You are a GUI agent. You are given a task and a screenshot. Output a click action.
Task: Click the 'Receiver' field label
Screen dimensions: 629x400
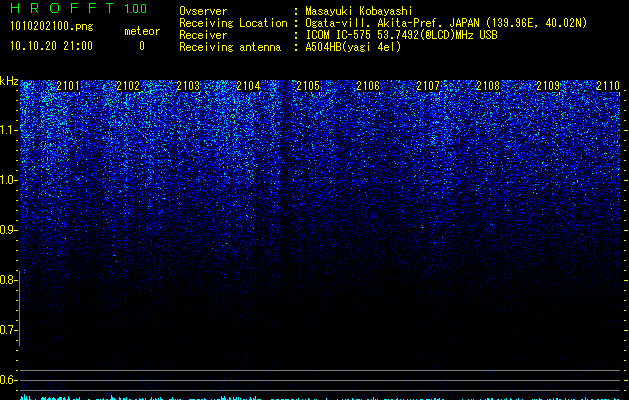203,35
